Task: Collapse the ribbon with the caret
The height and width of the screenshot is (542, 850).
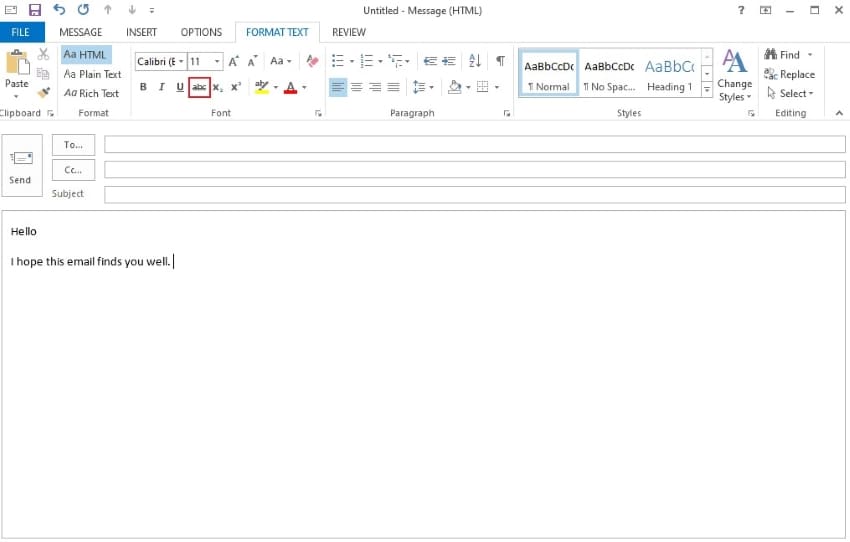Action: [x=839, y=113]
